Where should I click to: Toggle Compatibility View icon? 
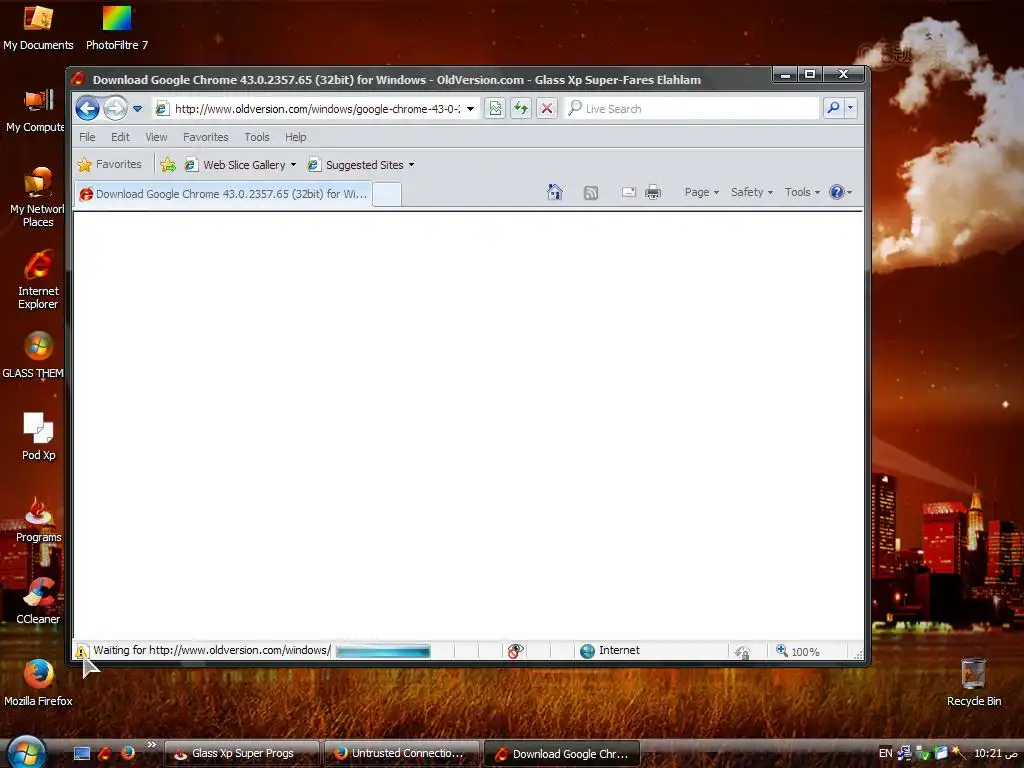[x=495, y=108]
